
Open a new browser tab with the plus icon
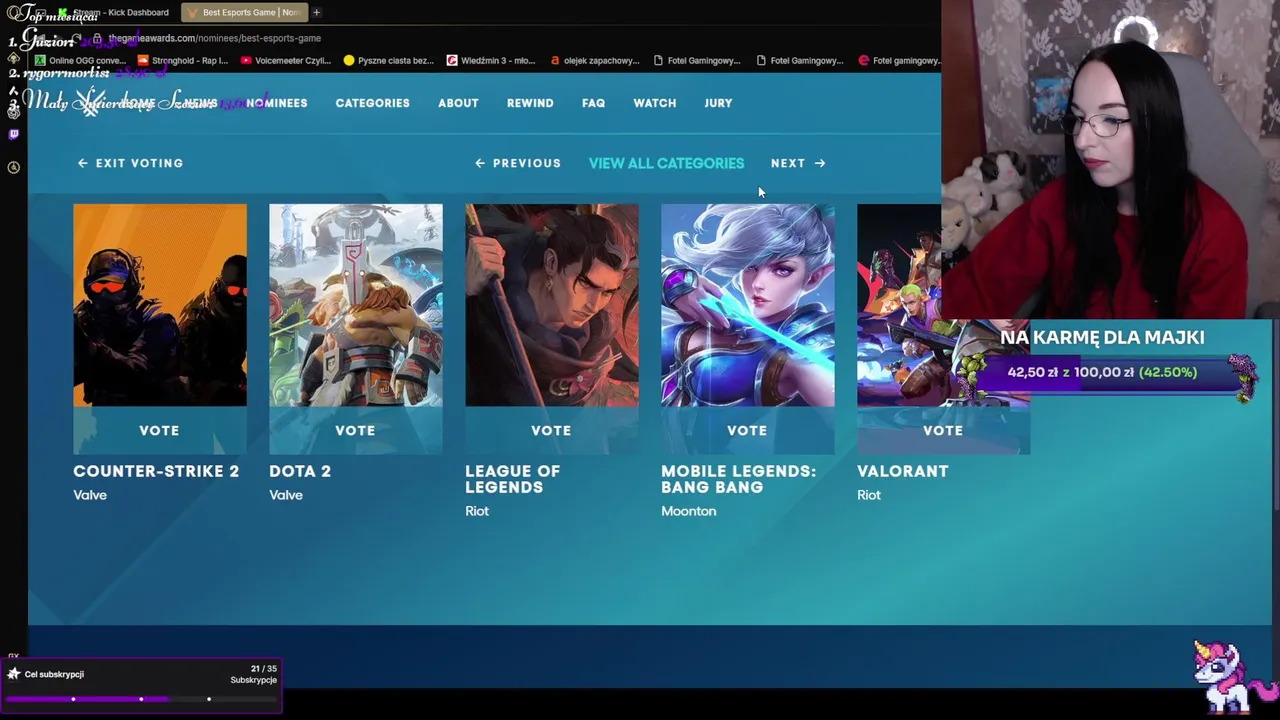[x=316, y=12]
